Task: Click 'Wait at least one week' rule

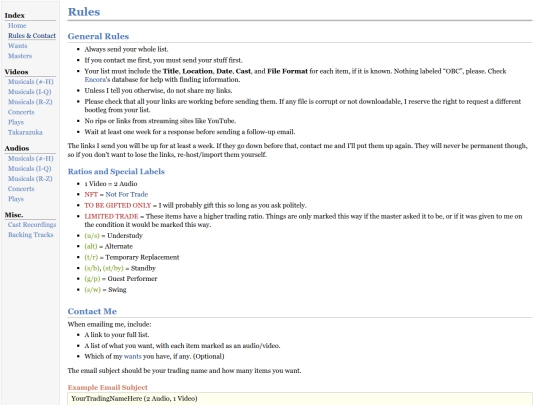Action: [x=190, y=132]
